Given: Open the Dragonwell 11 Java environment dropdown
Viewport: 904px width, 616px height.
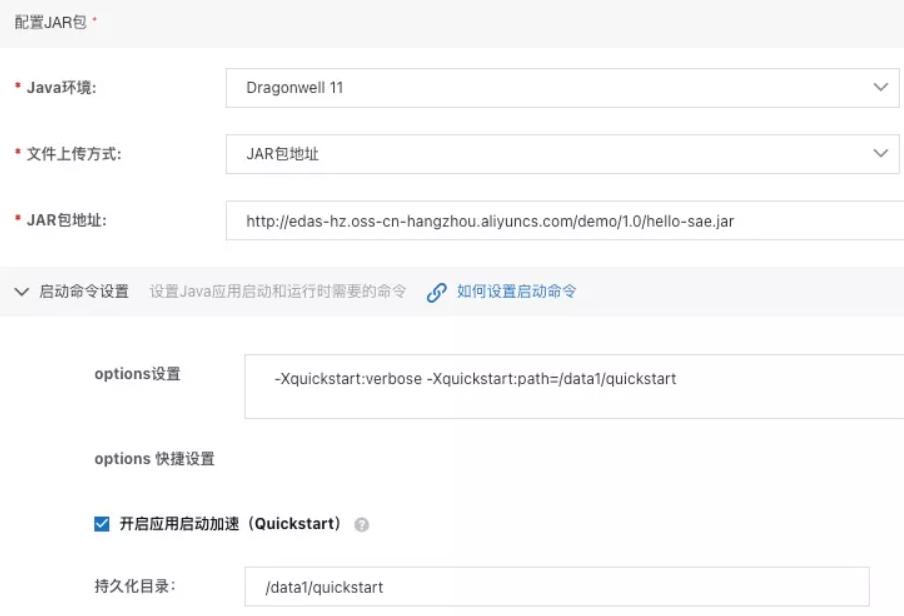Looking at the screenshot, I should [560, 87].
